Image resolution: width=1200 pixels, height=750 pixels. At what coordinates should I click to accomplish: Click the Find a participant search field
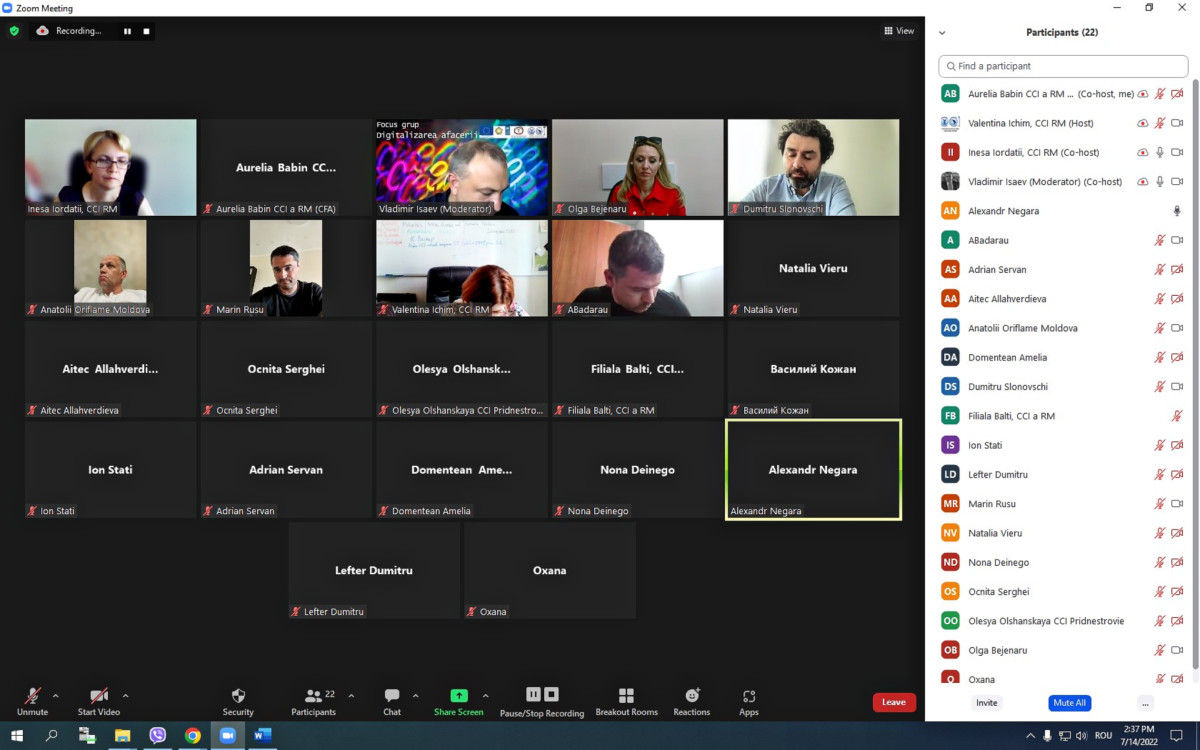pyautogui.click(x=1063, y=66)
